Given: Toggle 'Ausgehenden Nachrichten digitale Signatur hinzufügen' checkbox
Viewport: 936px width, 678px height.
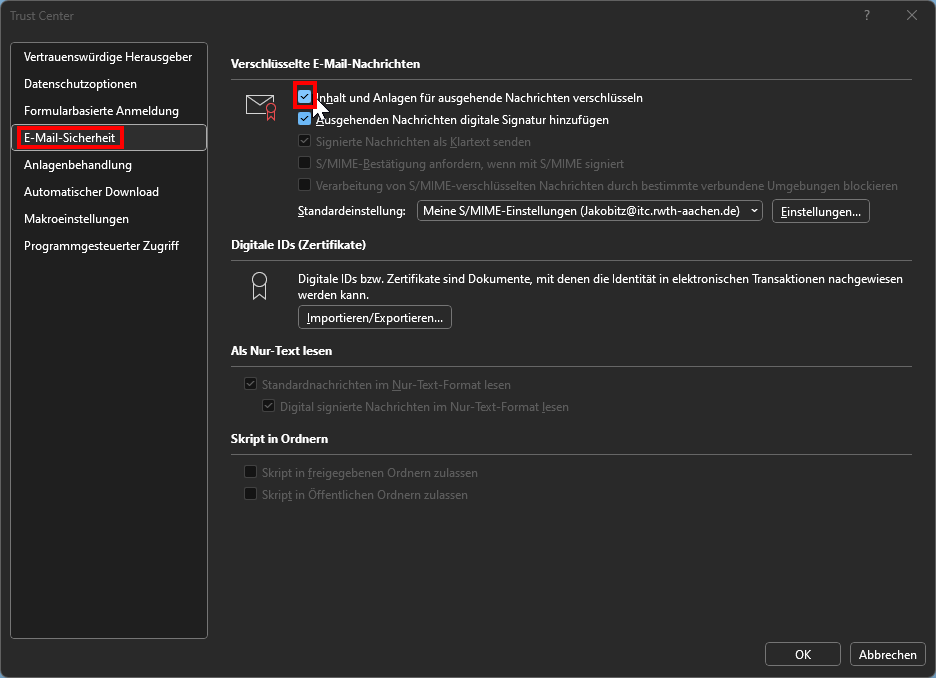Looking at the screenshot, I should click(305, 120).
